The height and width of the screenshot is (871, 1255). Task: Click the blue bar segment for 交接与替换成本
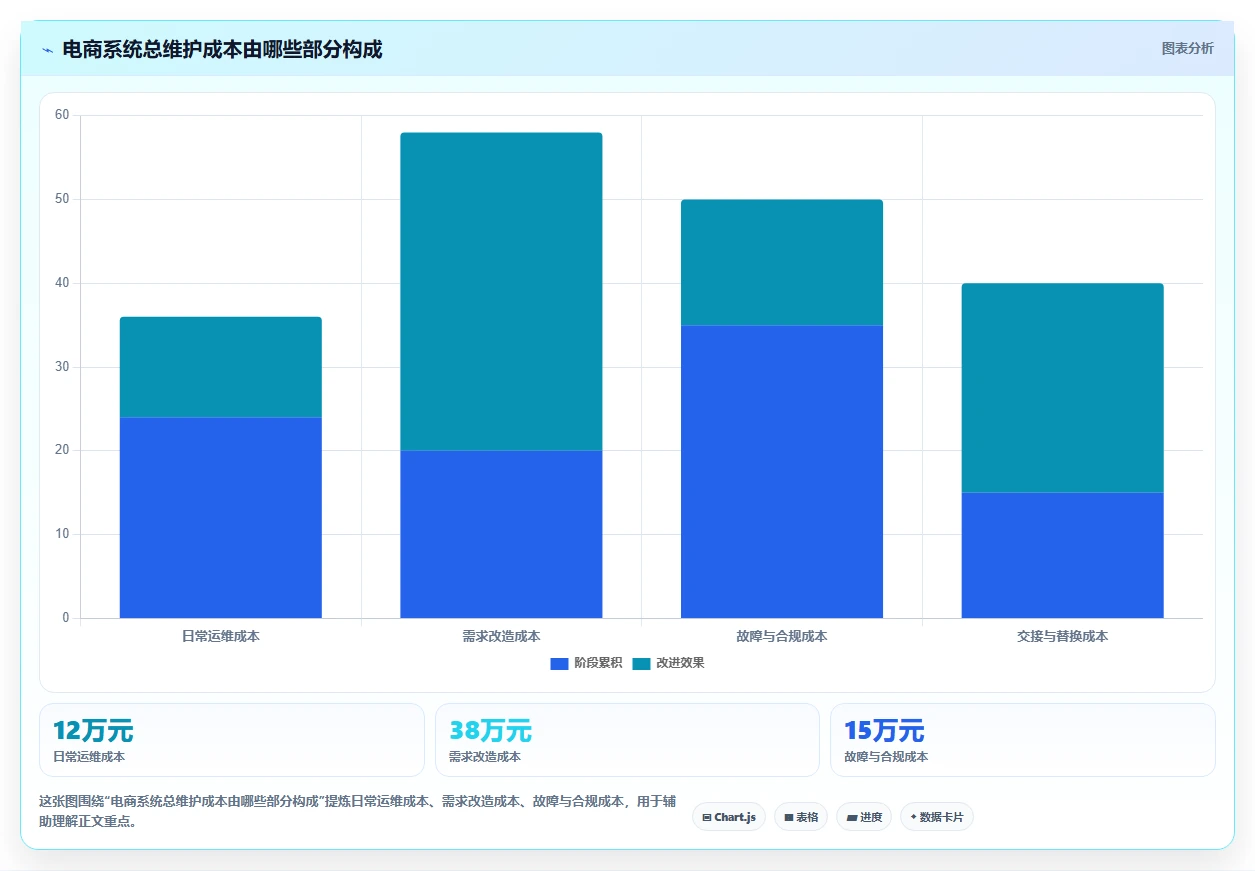tap(1063, 555)
